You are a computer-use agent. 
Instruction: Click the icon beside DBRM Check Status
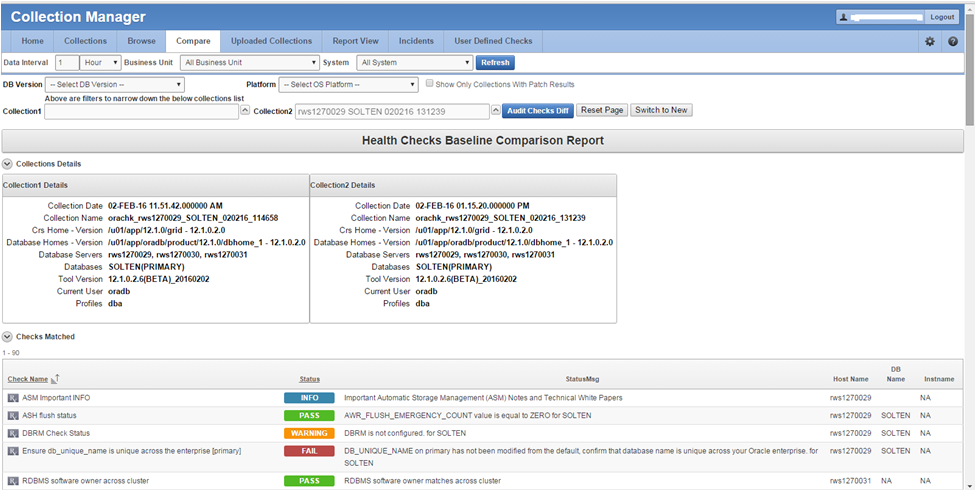pos(13,434)
